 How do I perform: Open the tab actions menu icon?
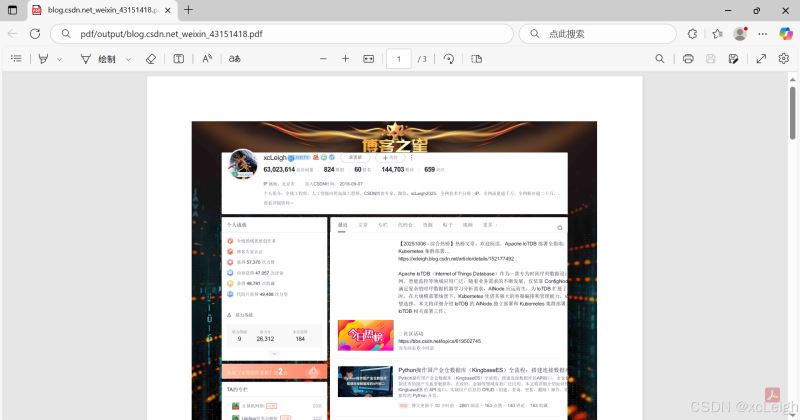click(12, 10)
